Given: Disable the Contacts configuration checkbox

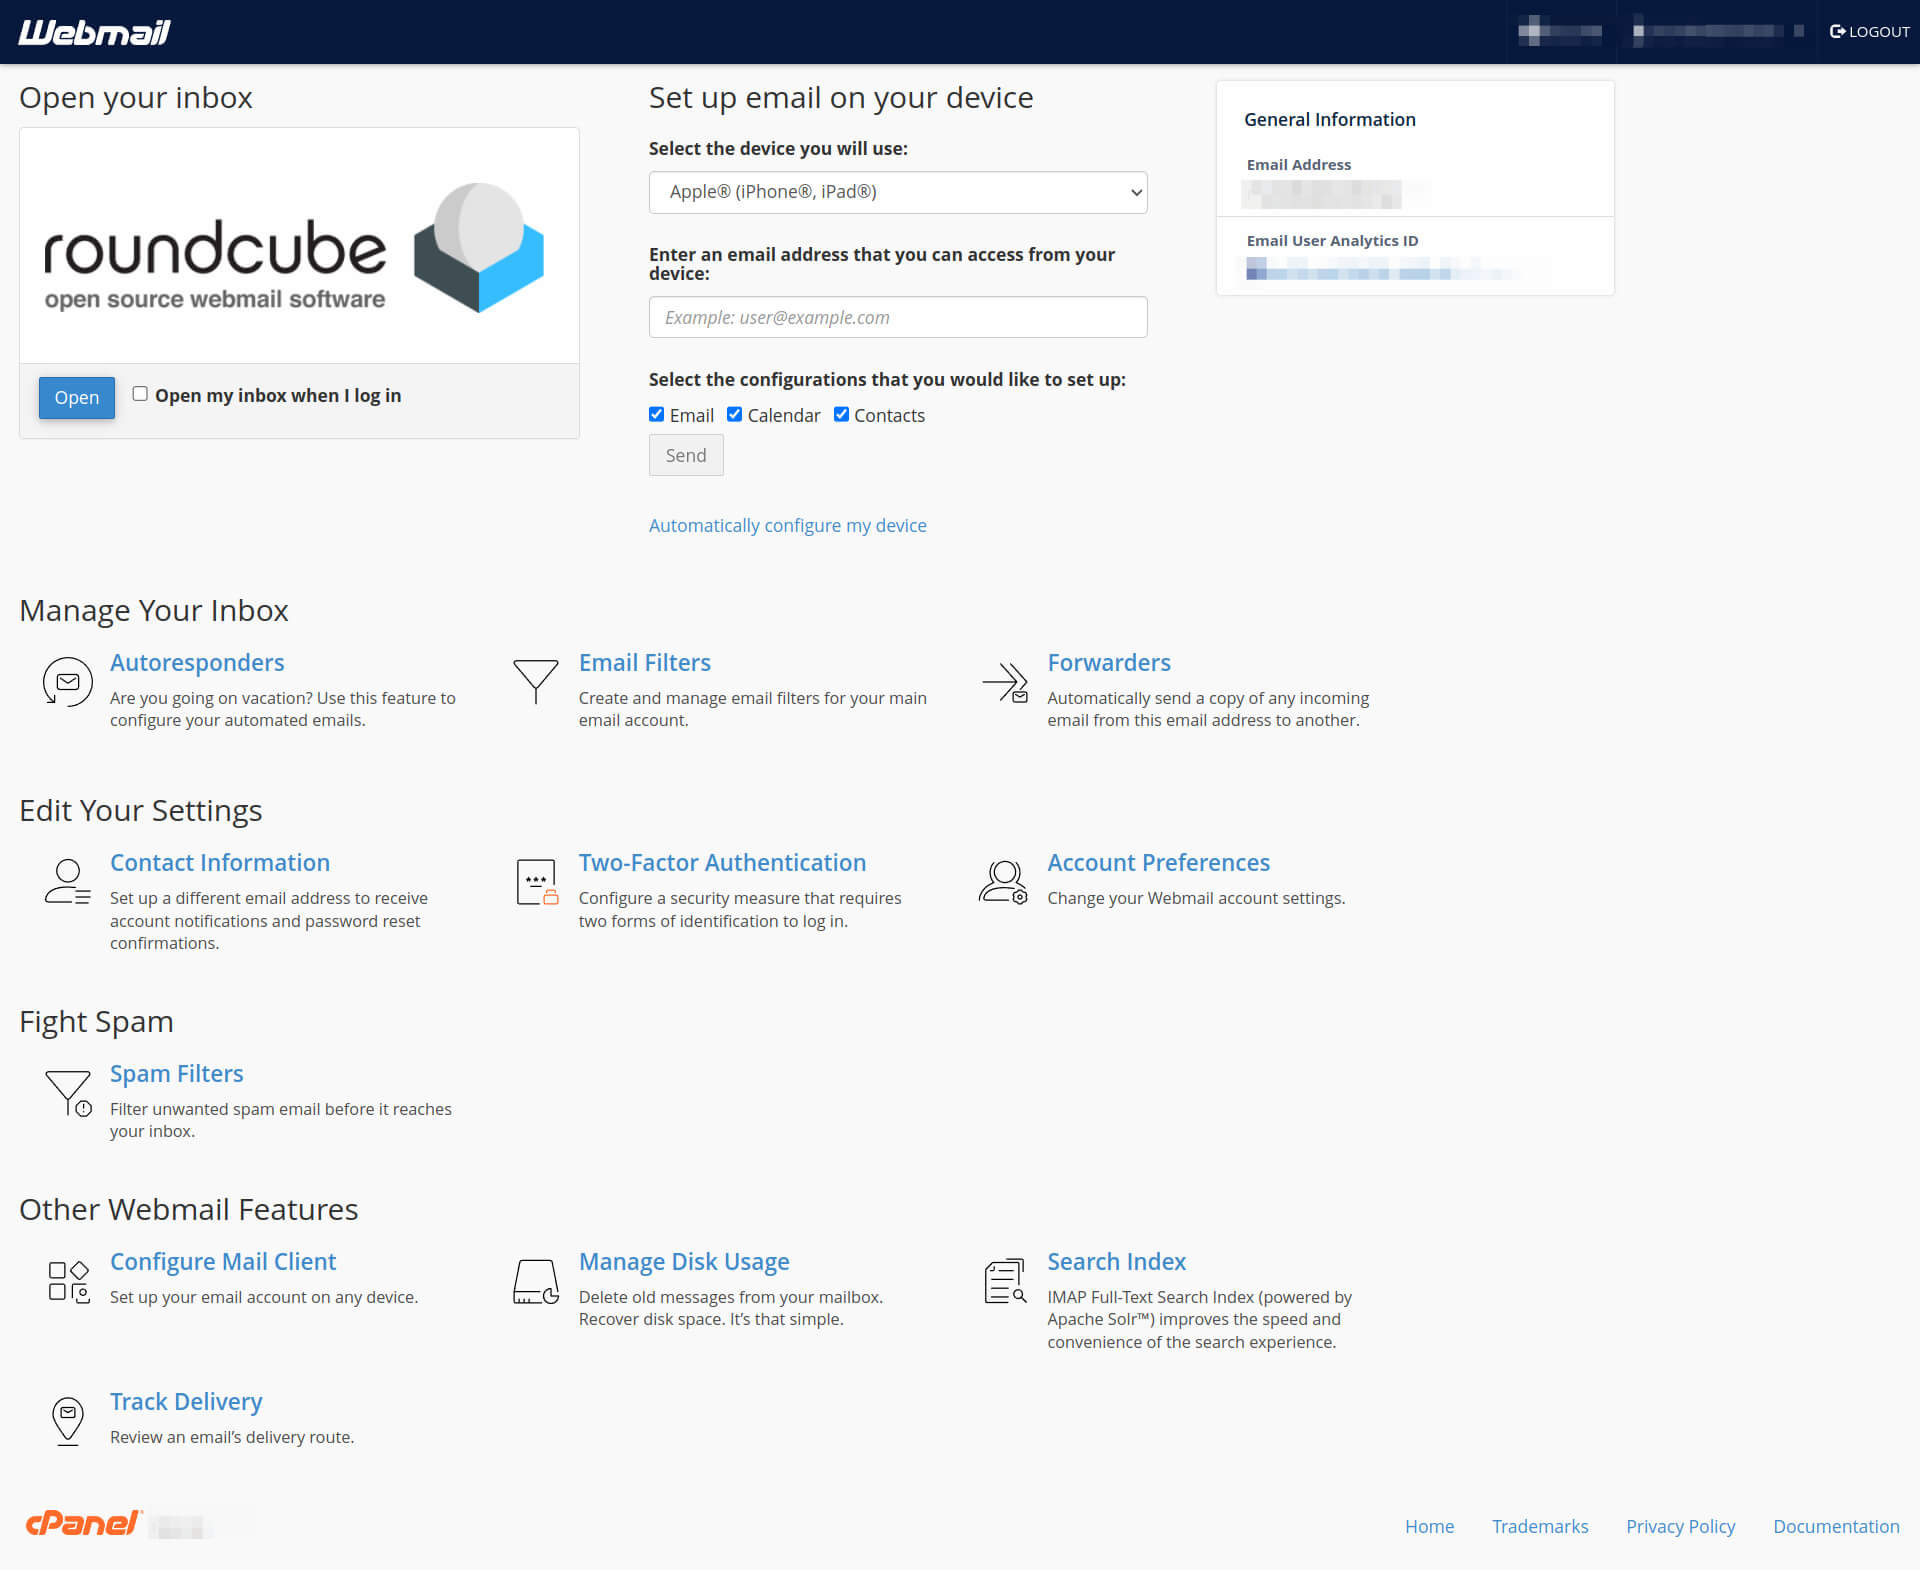Looking at the screenshot, I should click(x=841, y=414).
